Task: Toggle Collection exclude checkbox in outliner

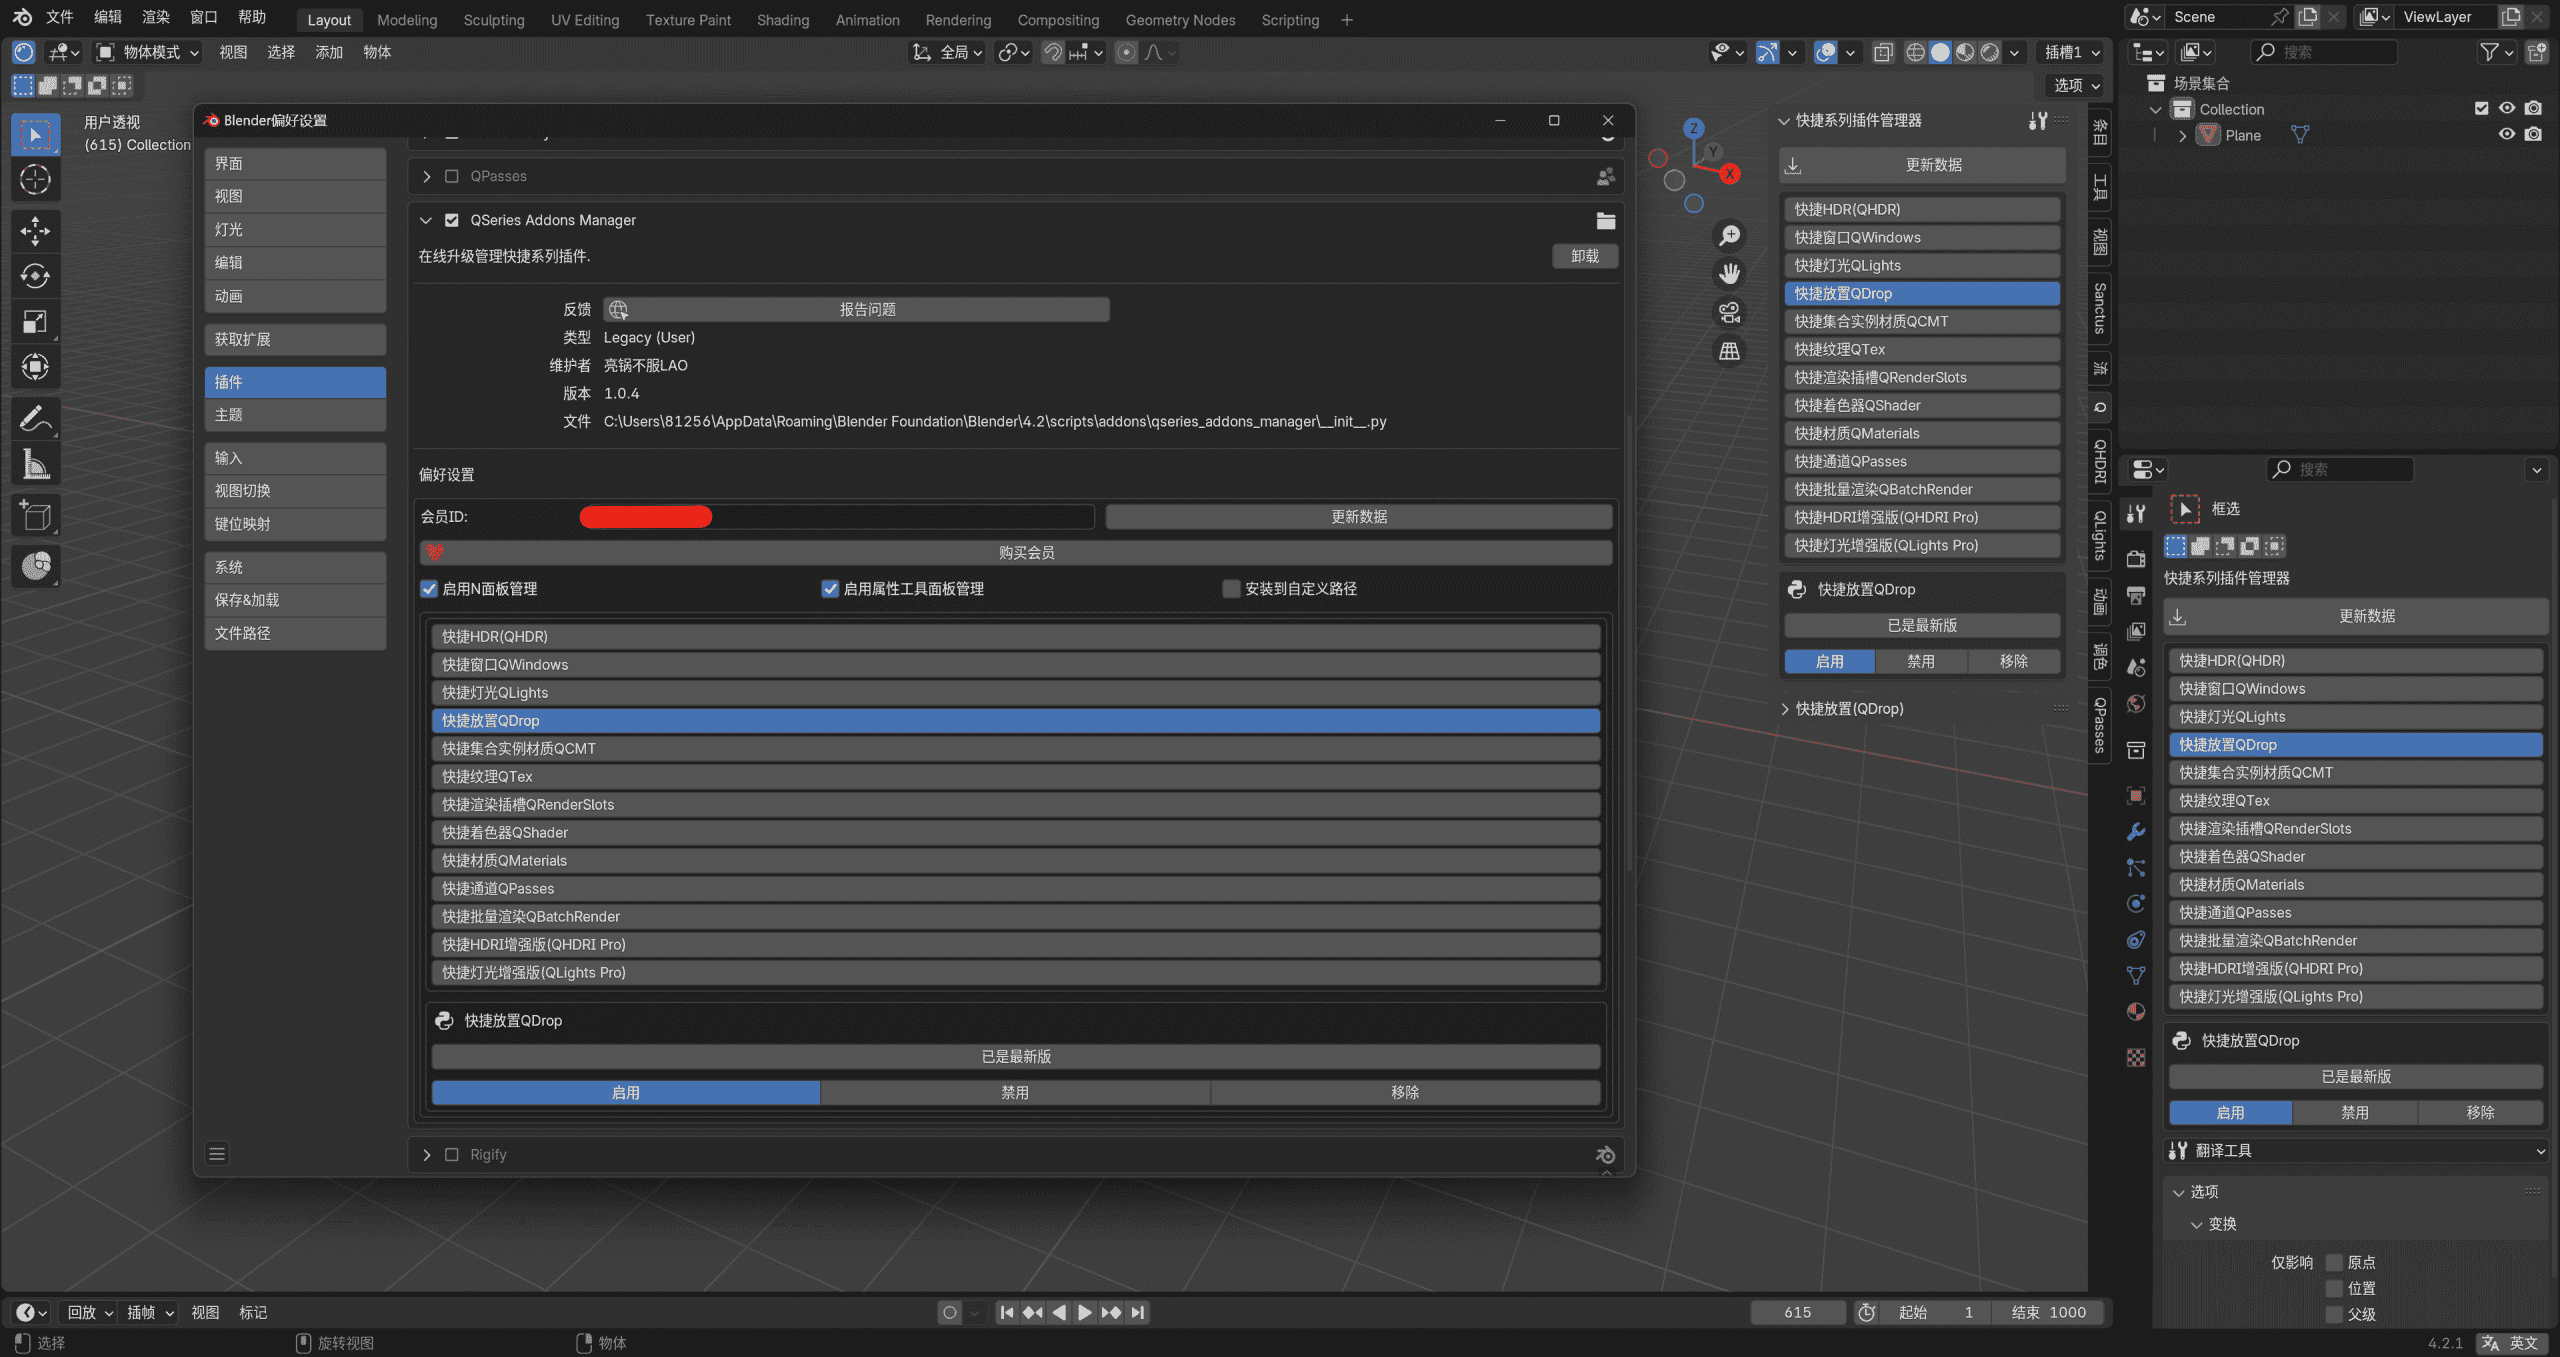Action: (x=2481, y=108)
